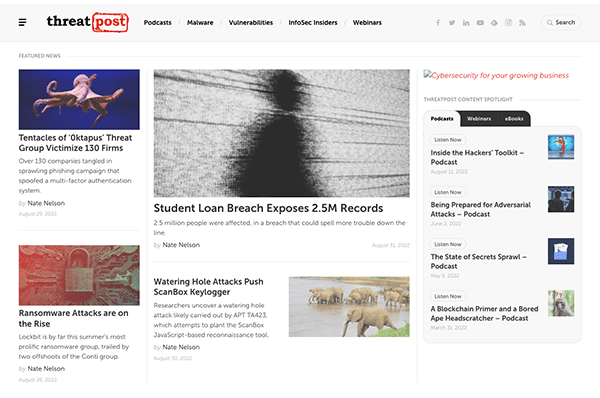This screenshot has height=398, width=600.
Task: Open 'Student Loan Breach Exposes 2.5M Records' headline
Action: 268,208
